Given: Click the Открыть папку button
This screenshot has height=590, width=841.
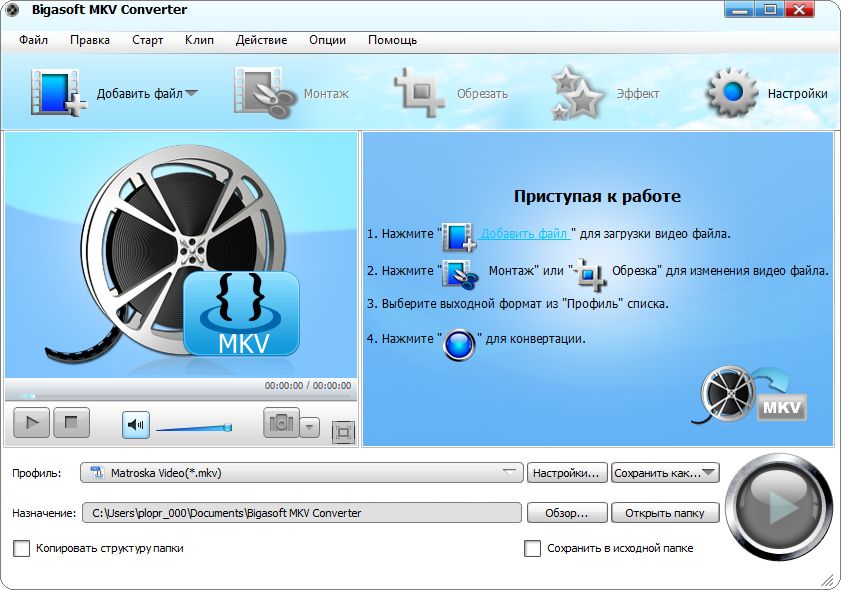Looking at the screenshot, I should [665, 513].
